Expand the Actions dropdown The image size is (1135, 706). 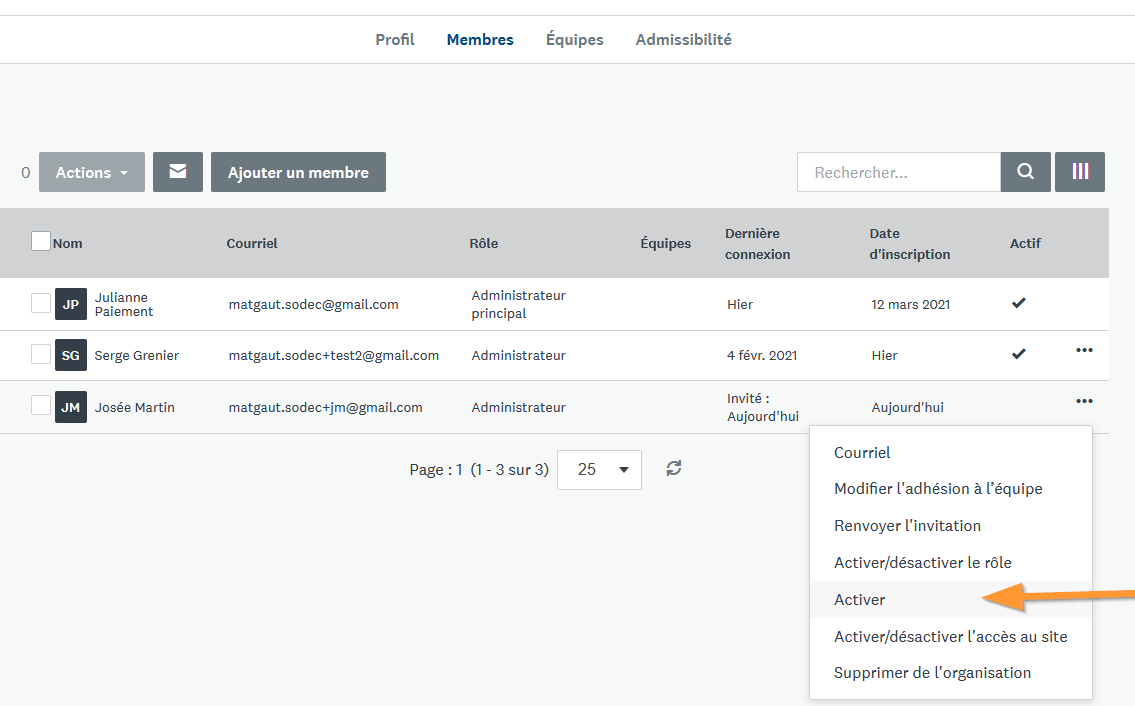click(x=92, y=172)
